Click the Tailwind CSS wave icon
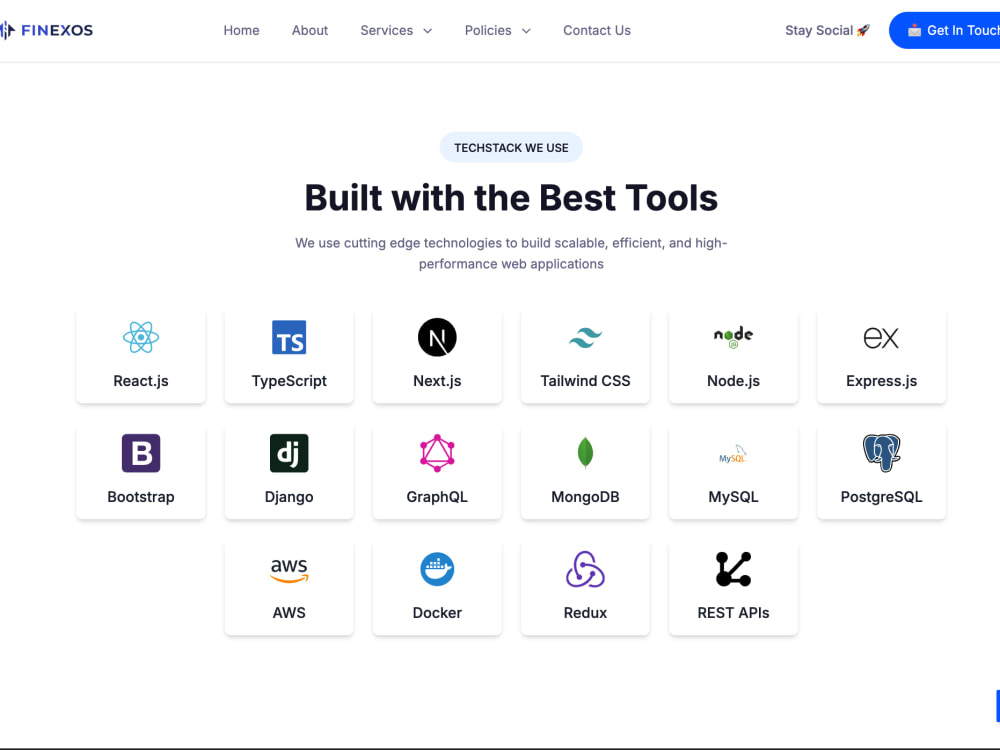1000x750 pixels. (585, 337)
